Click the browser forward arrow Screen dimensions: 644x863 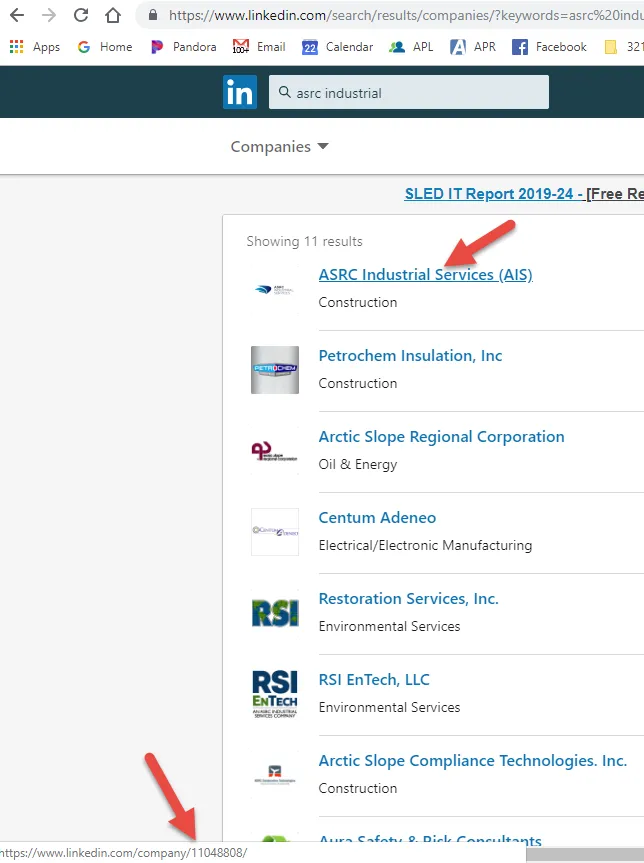pos(49,15)
